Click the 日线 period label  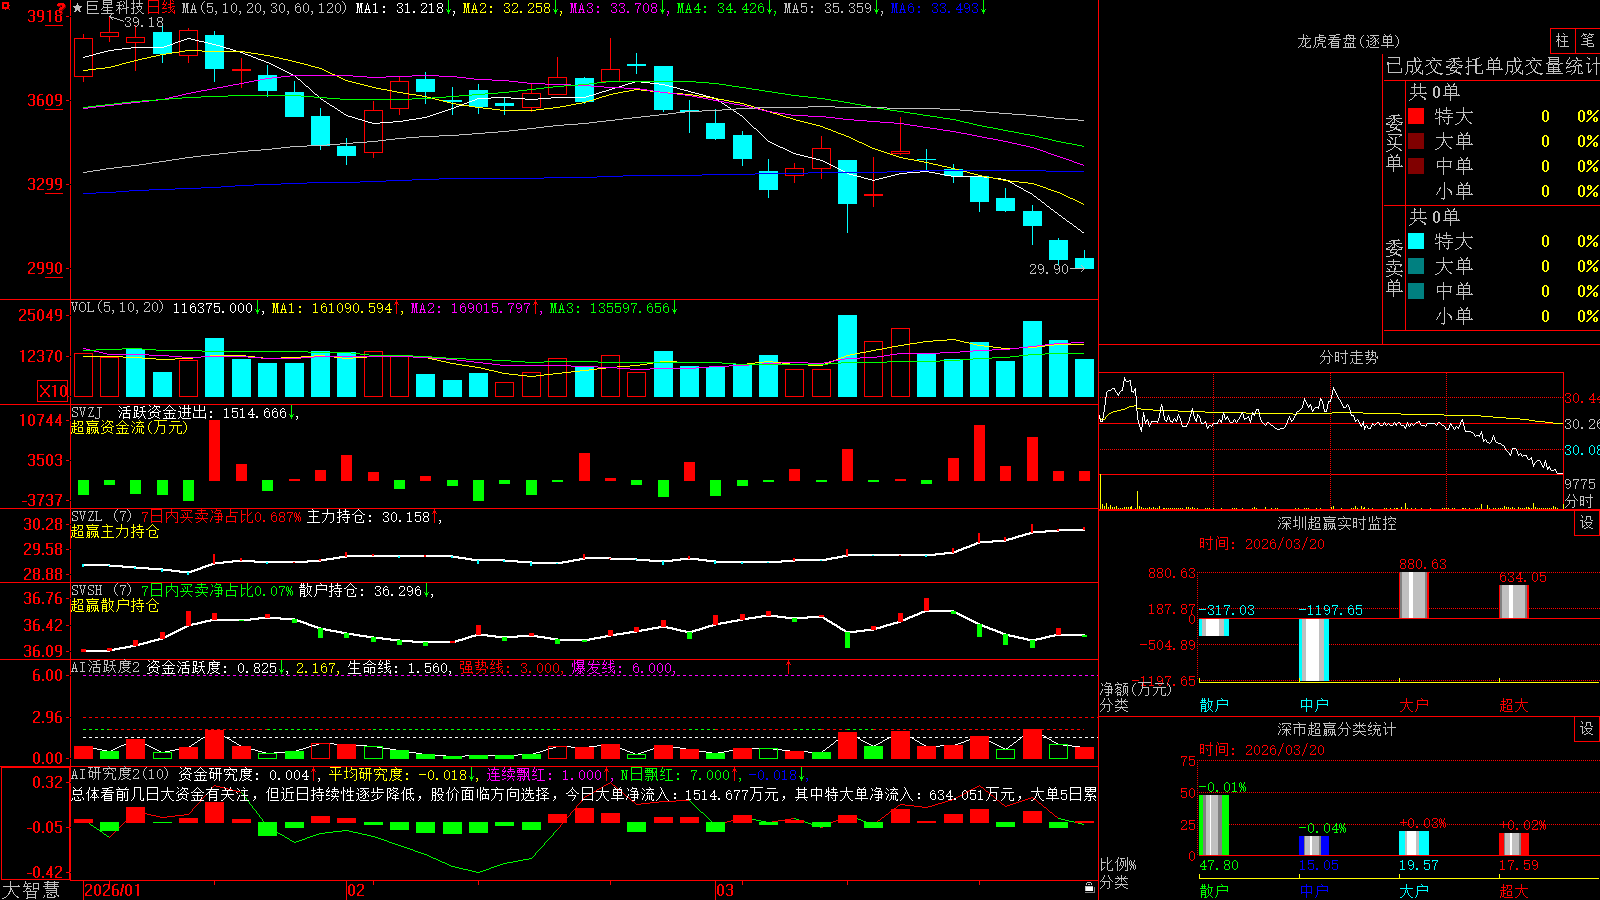pyautogui.click(x=161, y=8)
